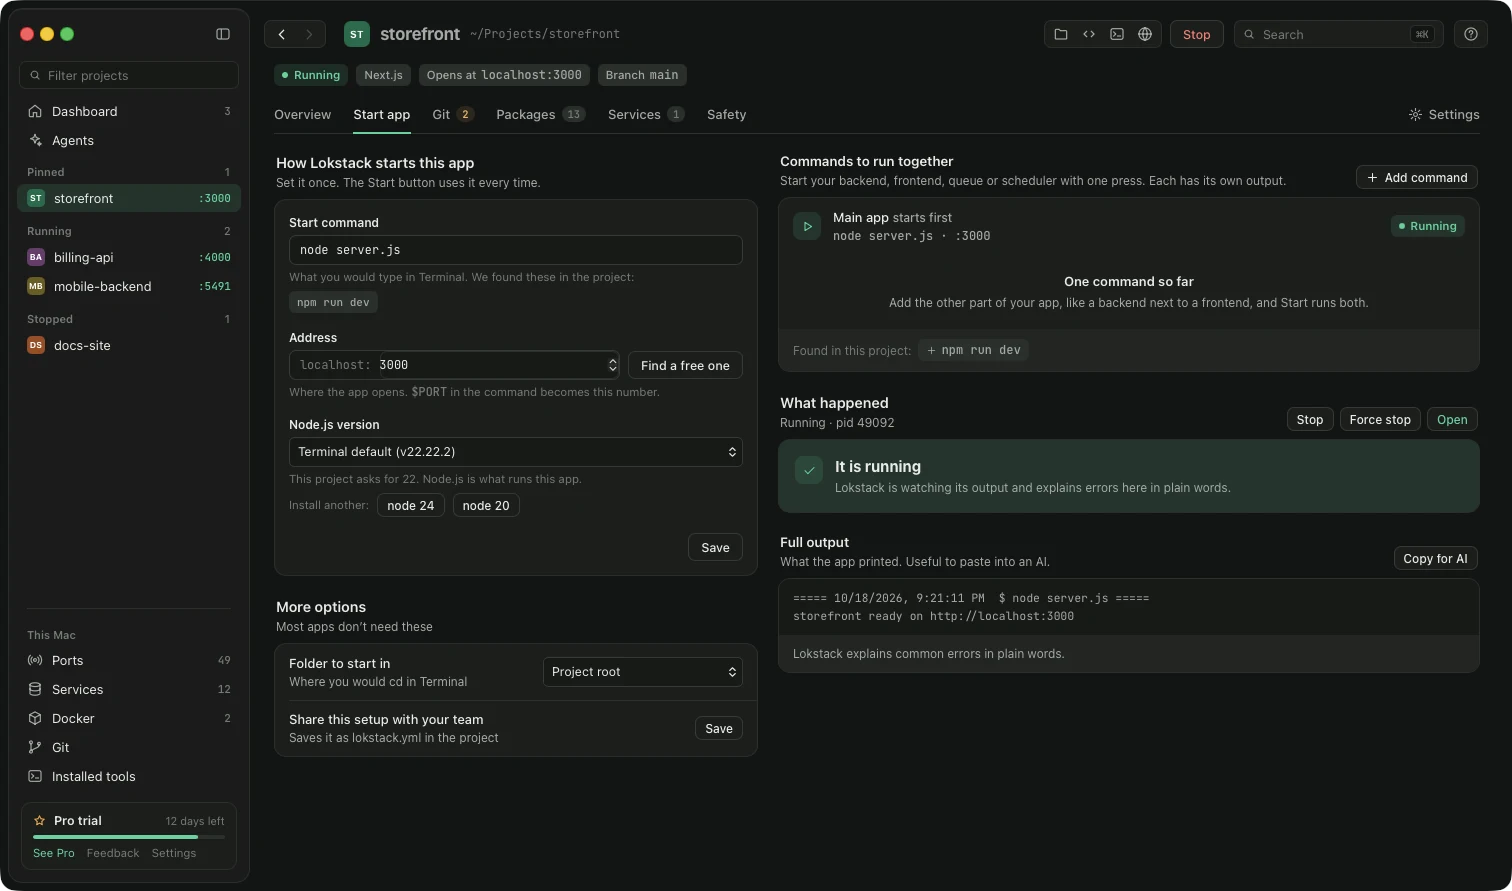This screenshot has width=1512, height=891.
Task: Save the Start app settings
Action: (x=715, y=547)
